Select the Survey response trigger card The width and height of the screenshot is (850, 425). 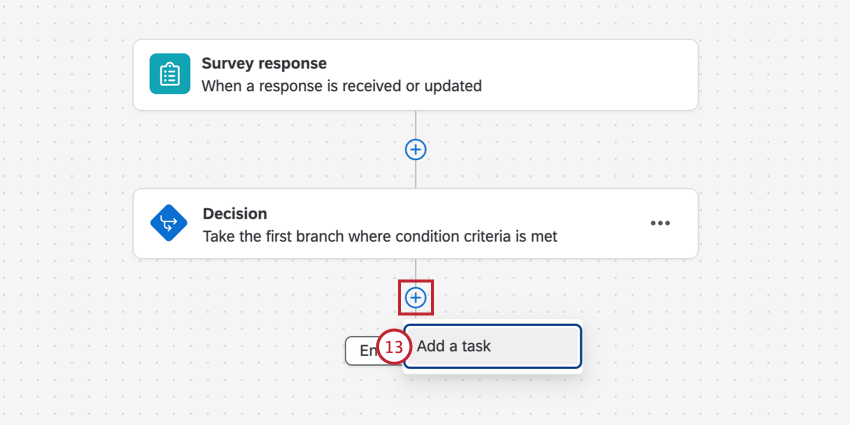tap(415, 75)
